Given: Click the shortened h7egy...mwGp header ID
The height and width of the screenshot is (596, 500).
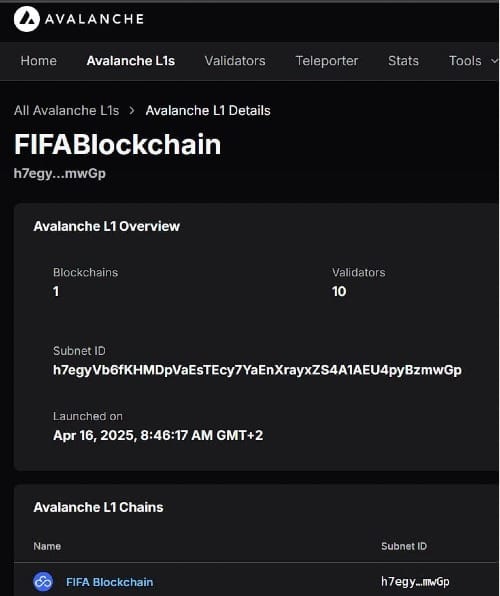Looking at the screenshot, I should (x=60, y=173).
